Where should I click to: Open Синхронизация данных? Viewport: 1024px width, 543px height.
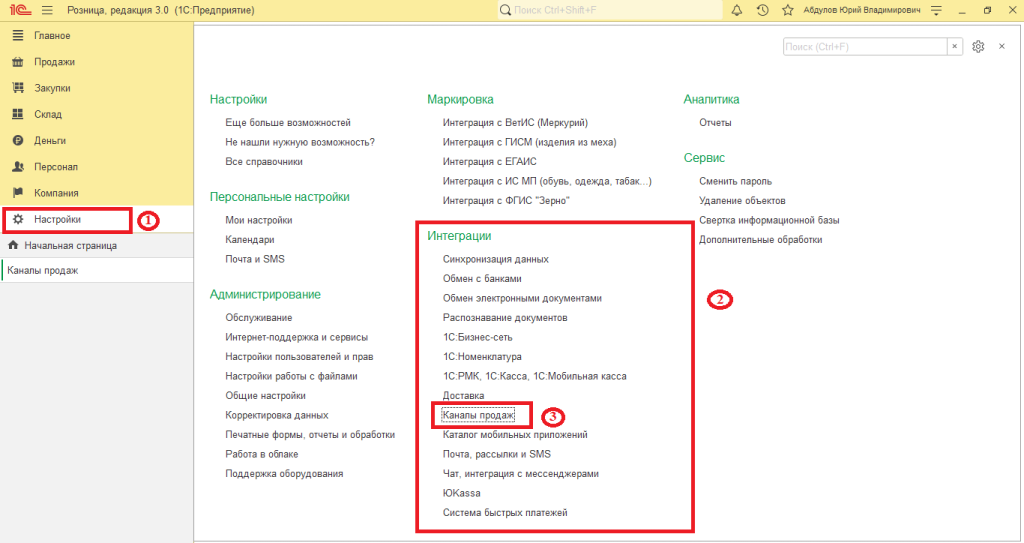click(x=496, y=259)
